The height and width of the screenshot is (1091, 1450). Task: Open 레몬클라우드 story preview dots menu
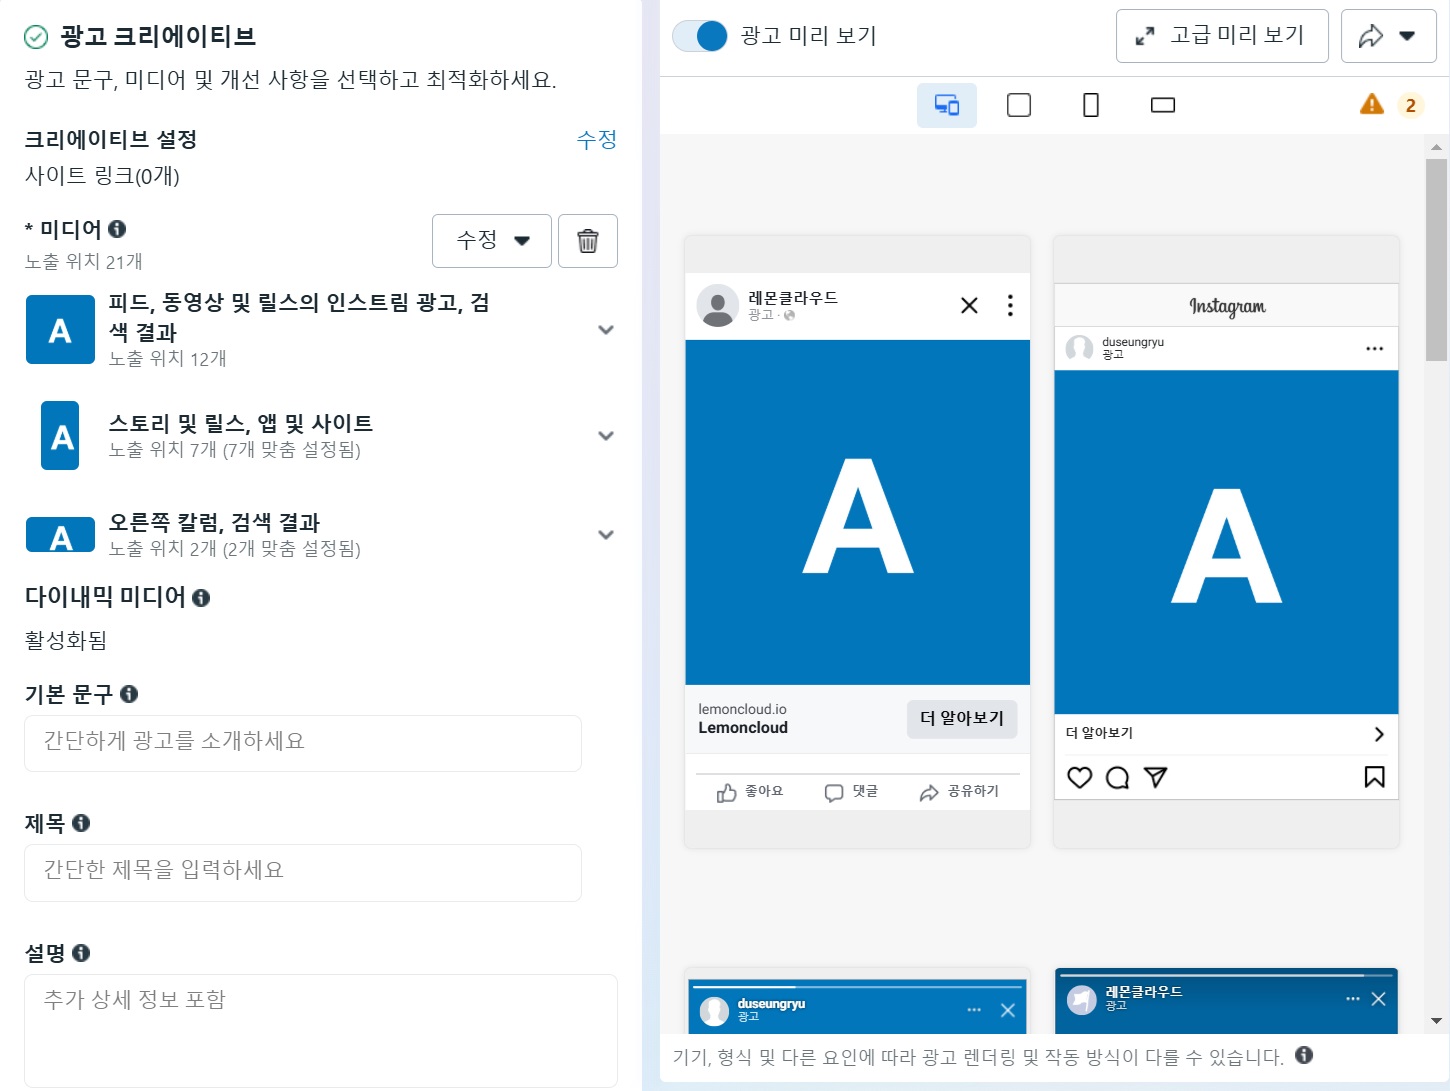pyautogui.click(x=1353, y=999)
